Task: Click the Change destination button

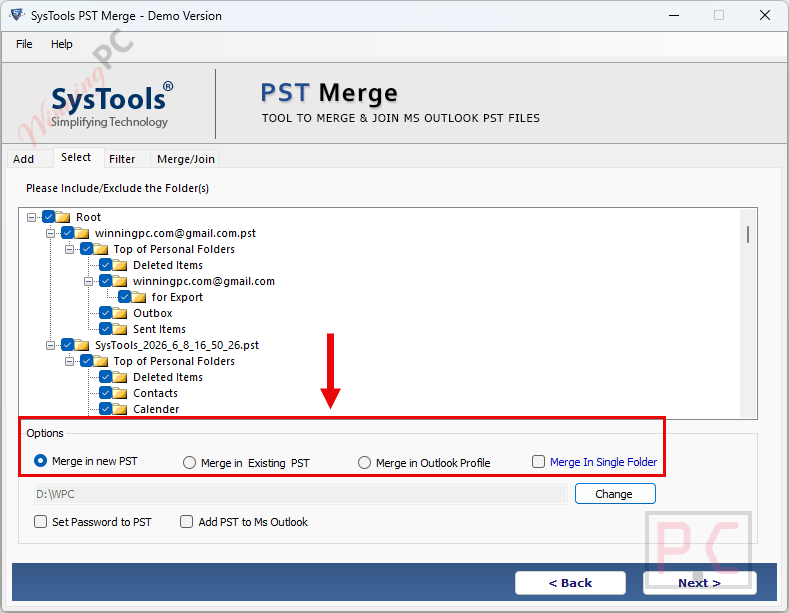Action: click(x=615, y=494)
